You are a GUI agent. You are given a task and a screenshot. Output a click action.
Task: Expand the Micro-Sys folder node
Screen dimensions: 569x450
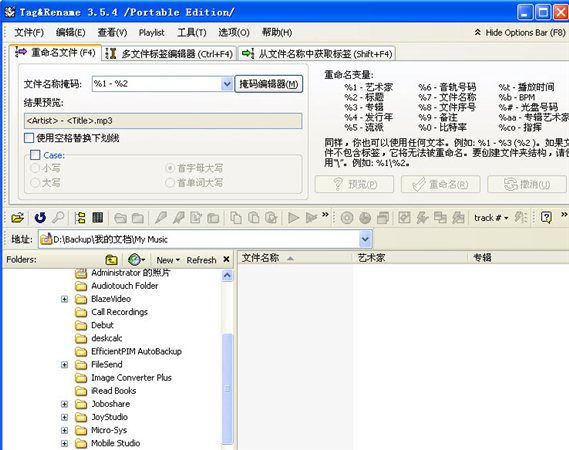tap(64, 430)
